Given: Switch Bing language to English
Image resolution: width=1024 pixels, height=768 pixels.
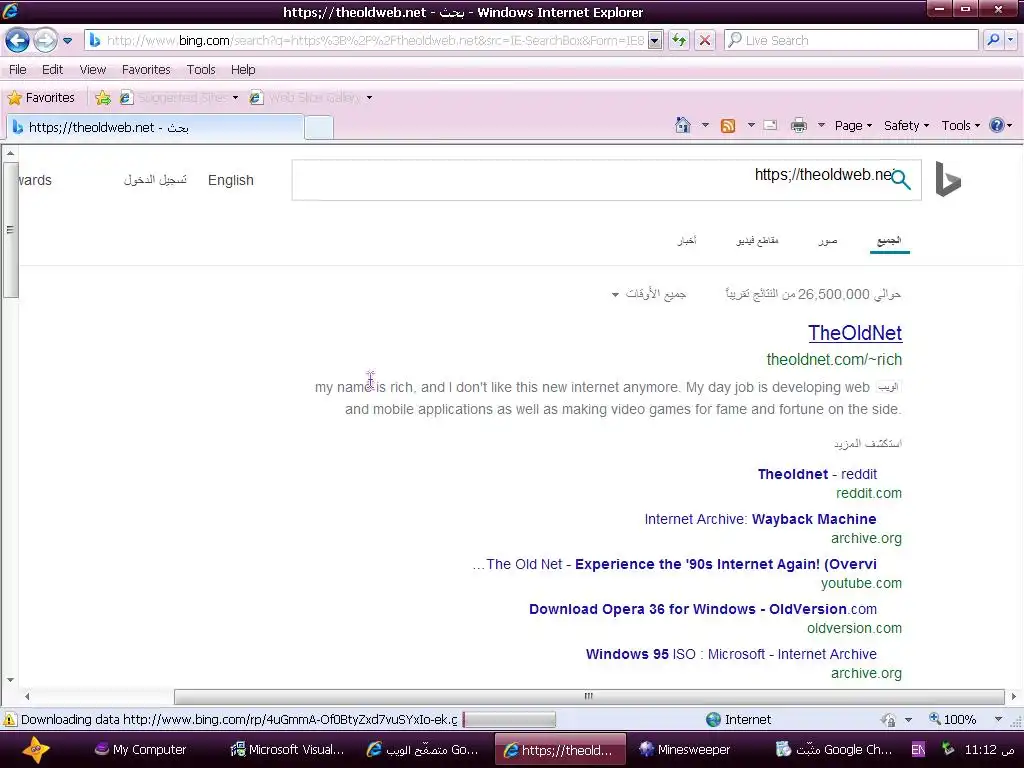Looking at the screenshot, I should point(231,180).
